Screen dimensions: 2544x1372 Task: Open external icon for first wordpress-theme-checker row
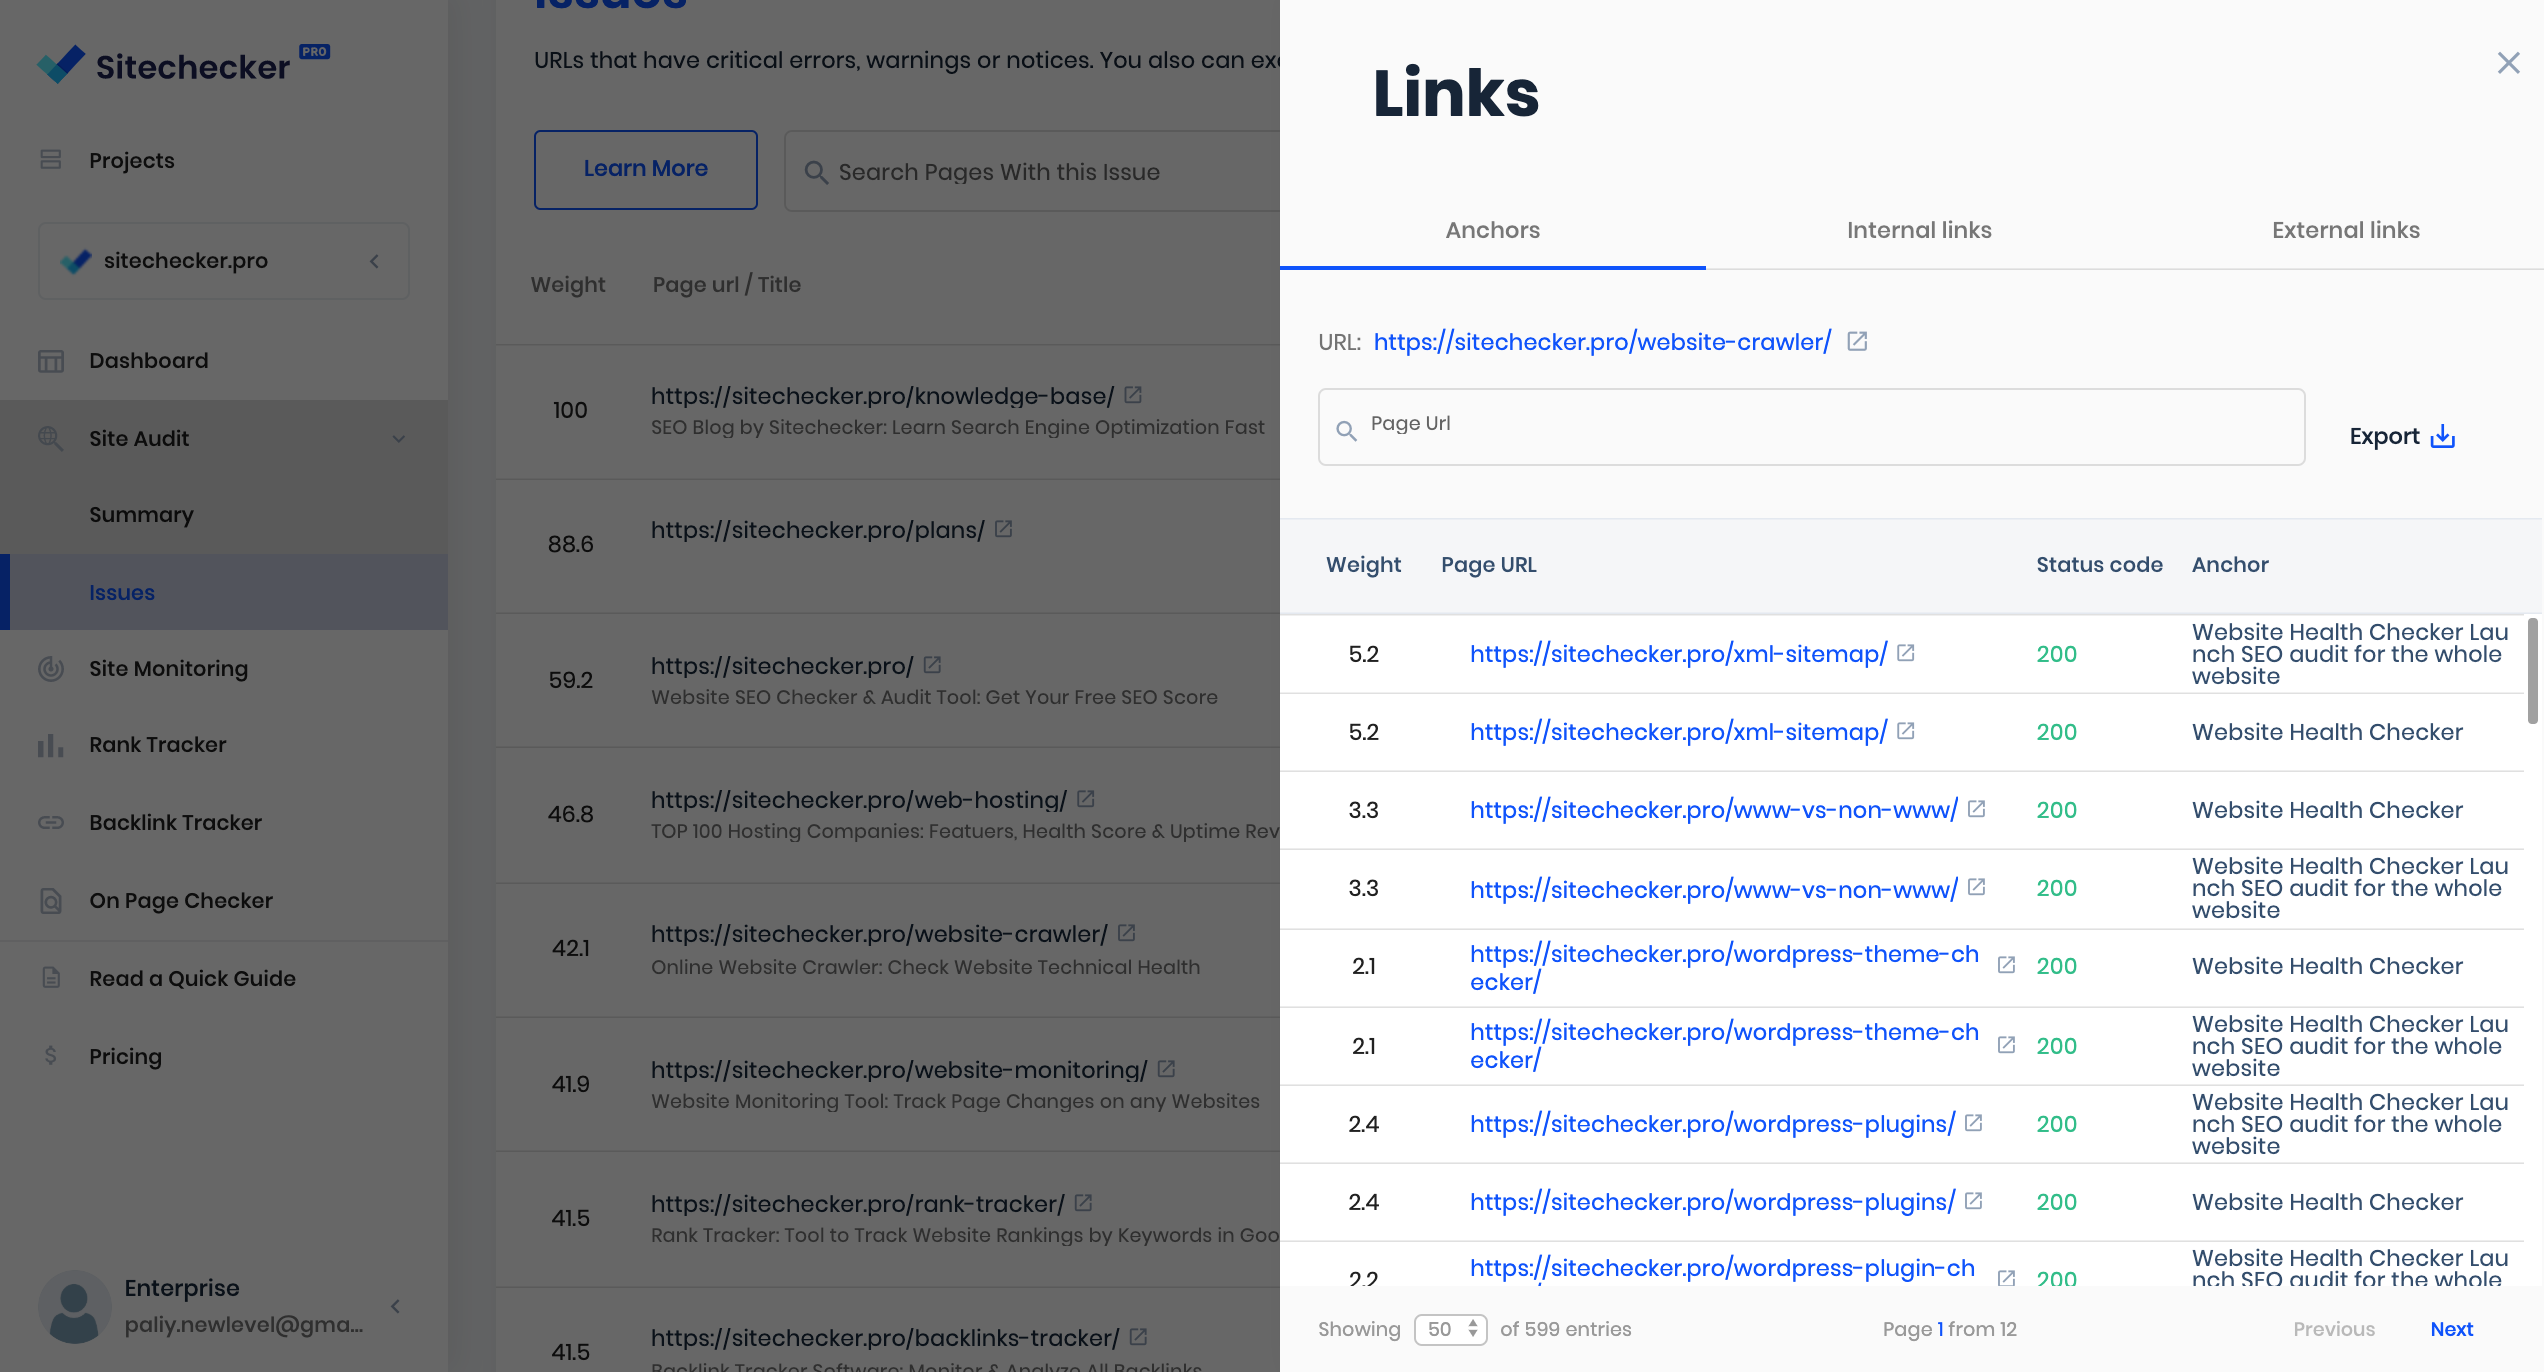pyautogui.click(x=2006, y=965)
